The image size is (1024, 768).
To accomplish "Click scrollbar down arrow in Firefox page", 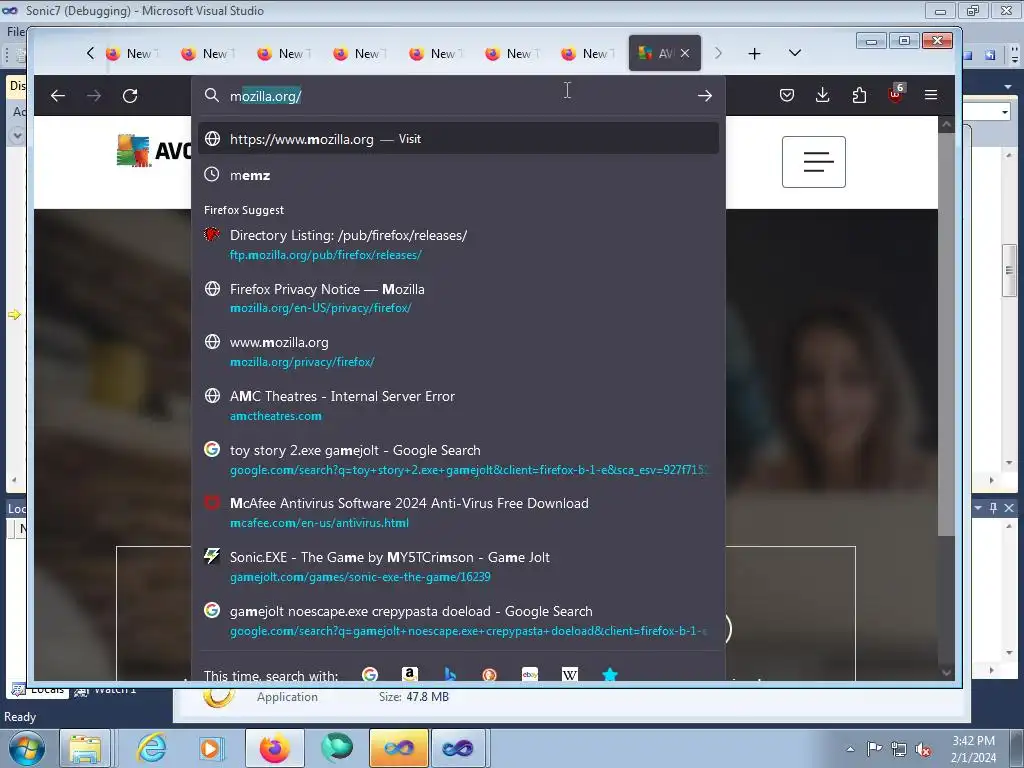I will 946,672.
